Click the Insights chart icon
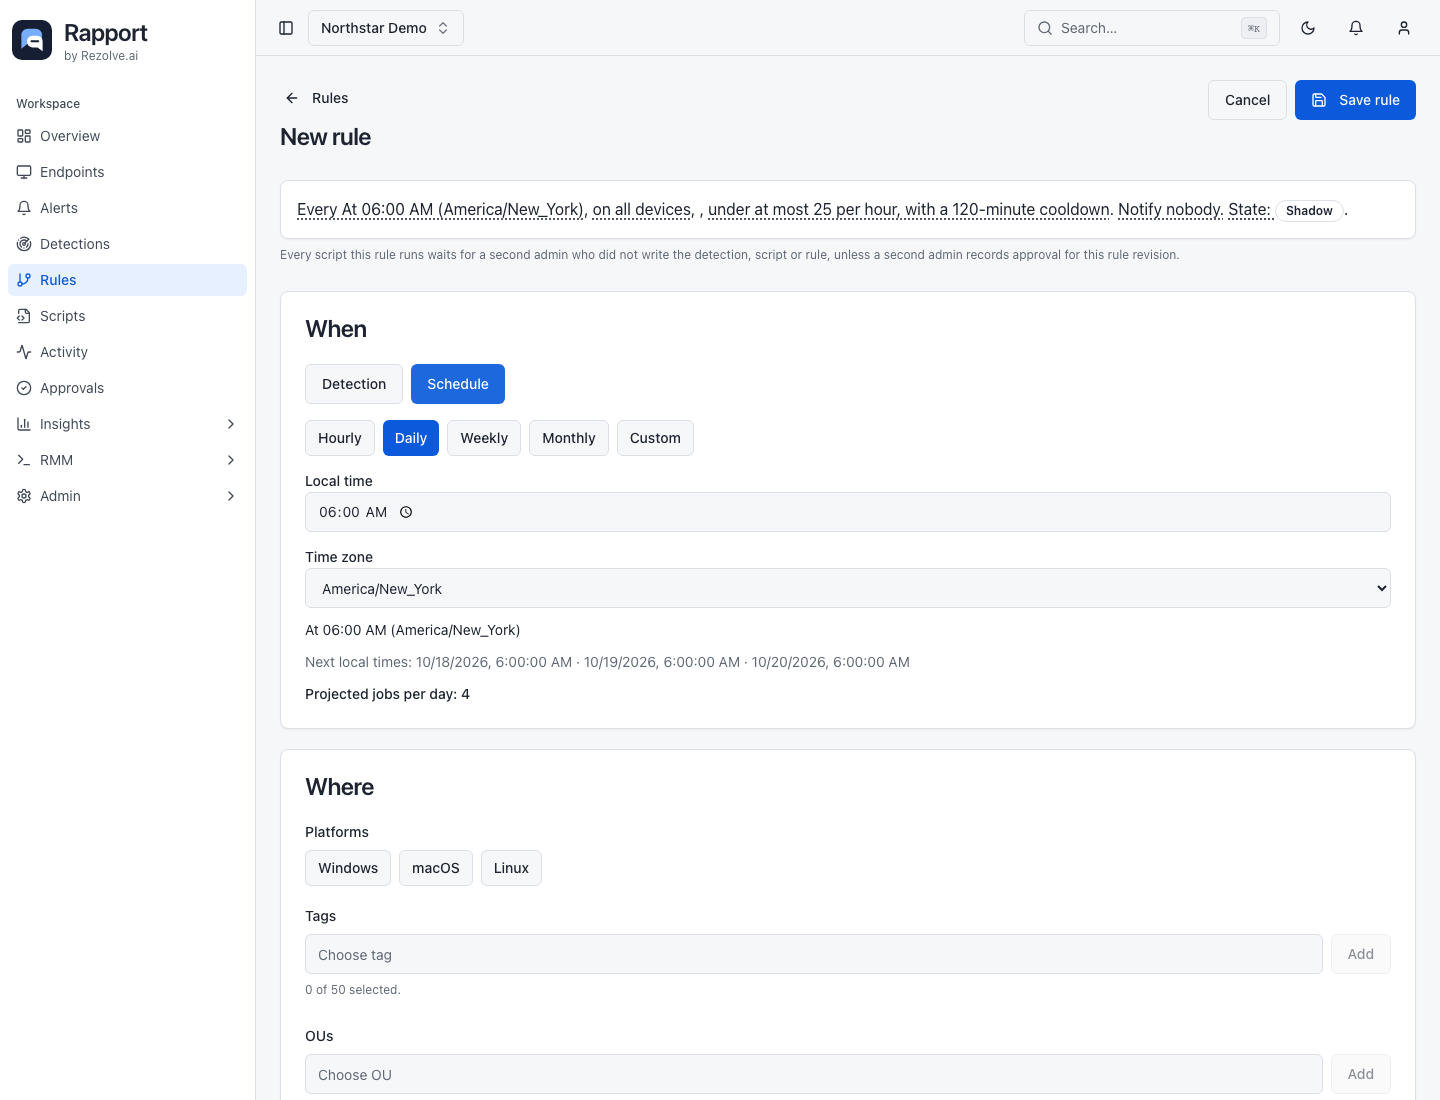 point(24,424)
